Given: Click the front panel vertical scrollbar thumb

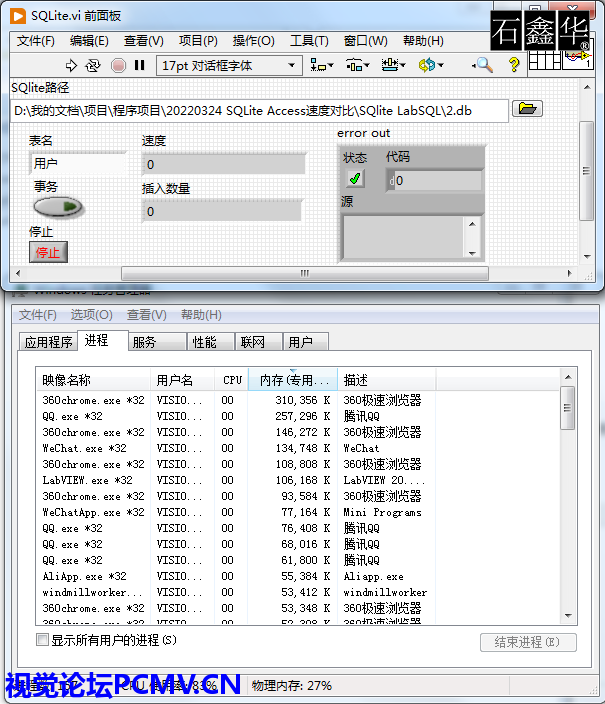Looking at the screenshot, I should 586,171.
